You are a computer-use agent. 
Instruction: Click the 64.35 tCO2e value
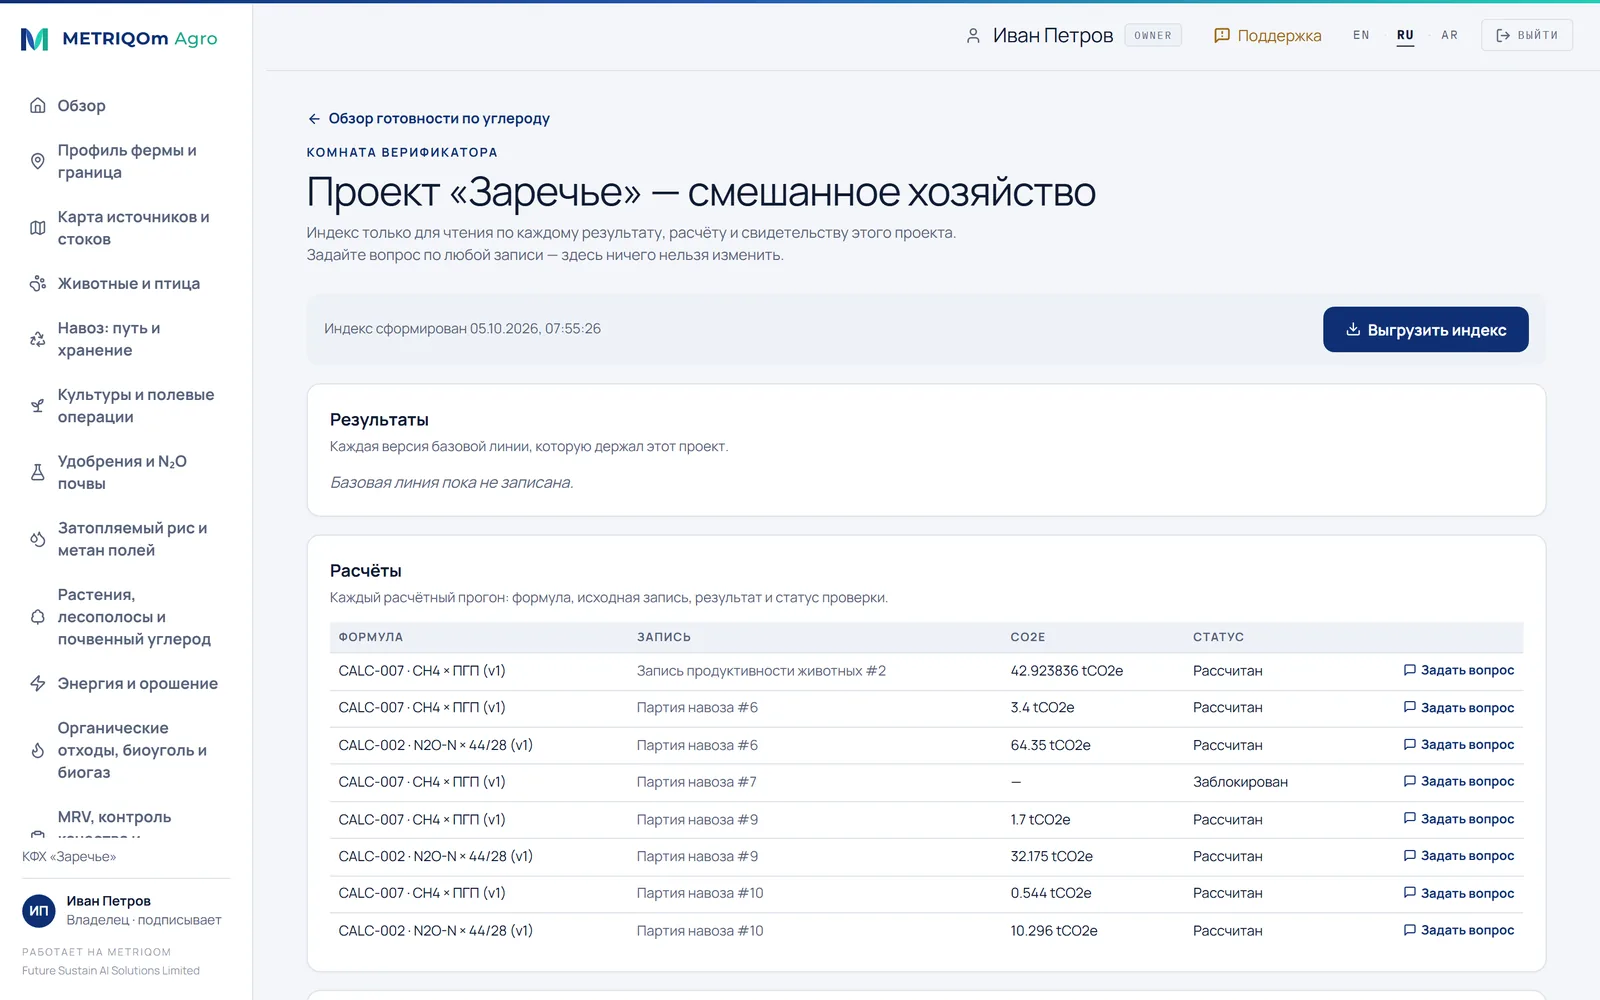(x=1050, y=745)
